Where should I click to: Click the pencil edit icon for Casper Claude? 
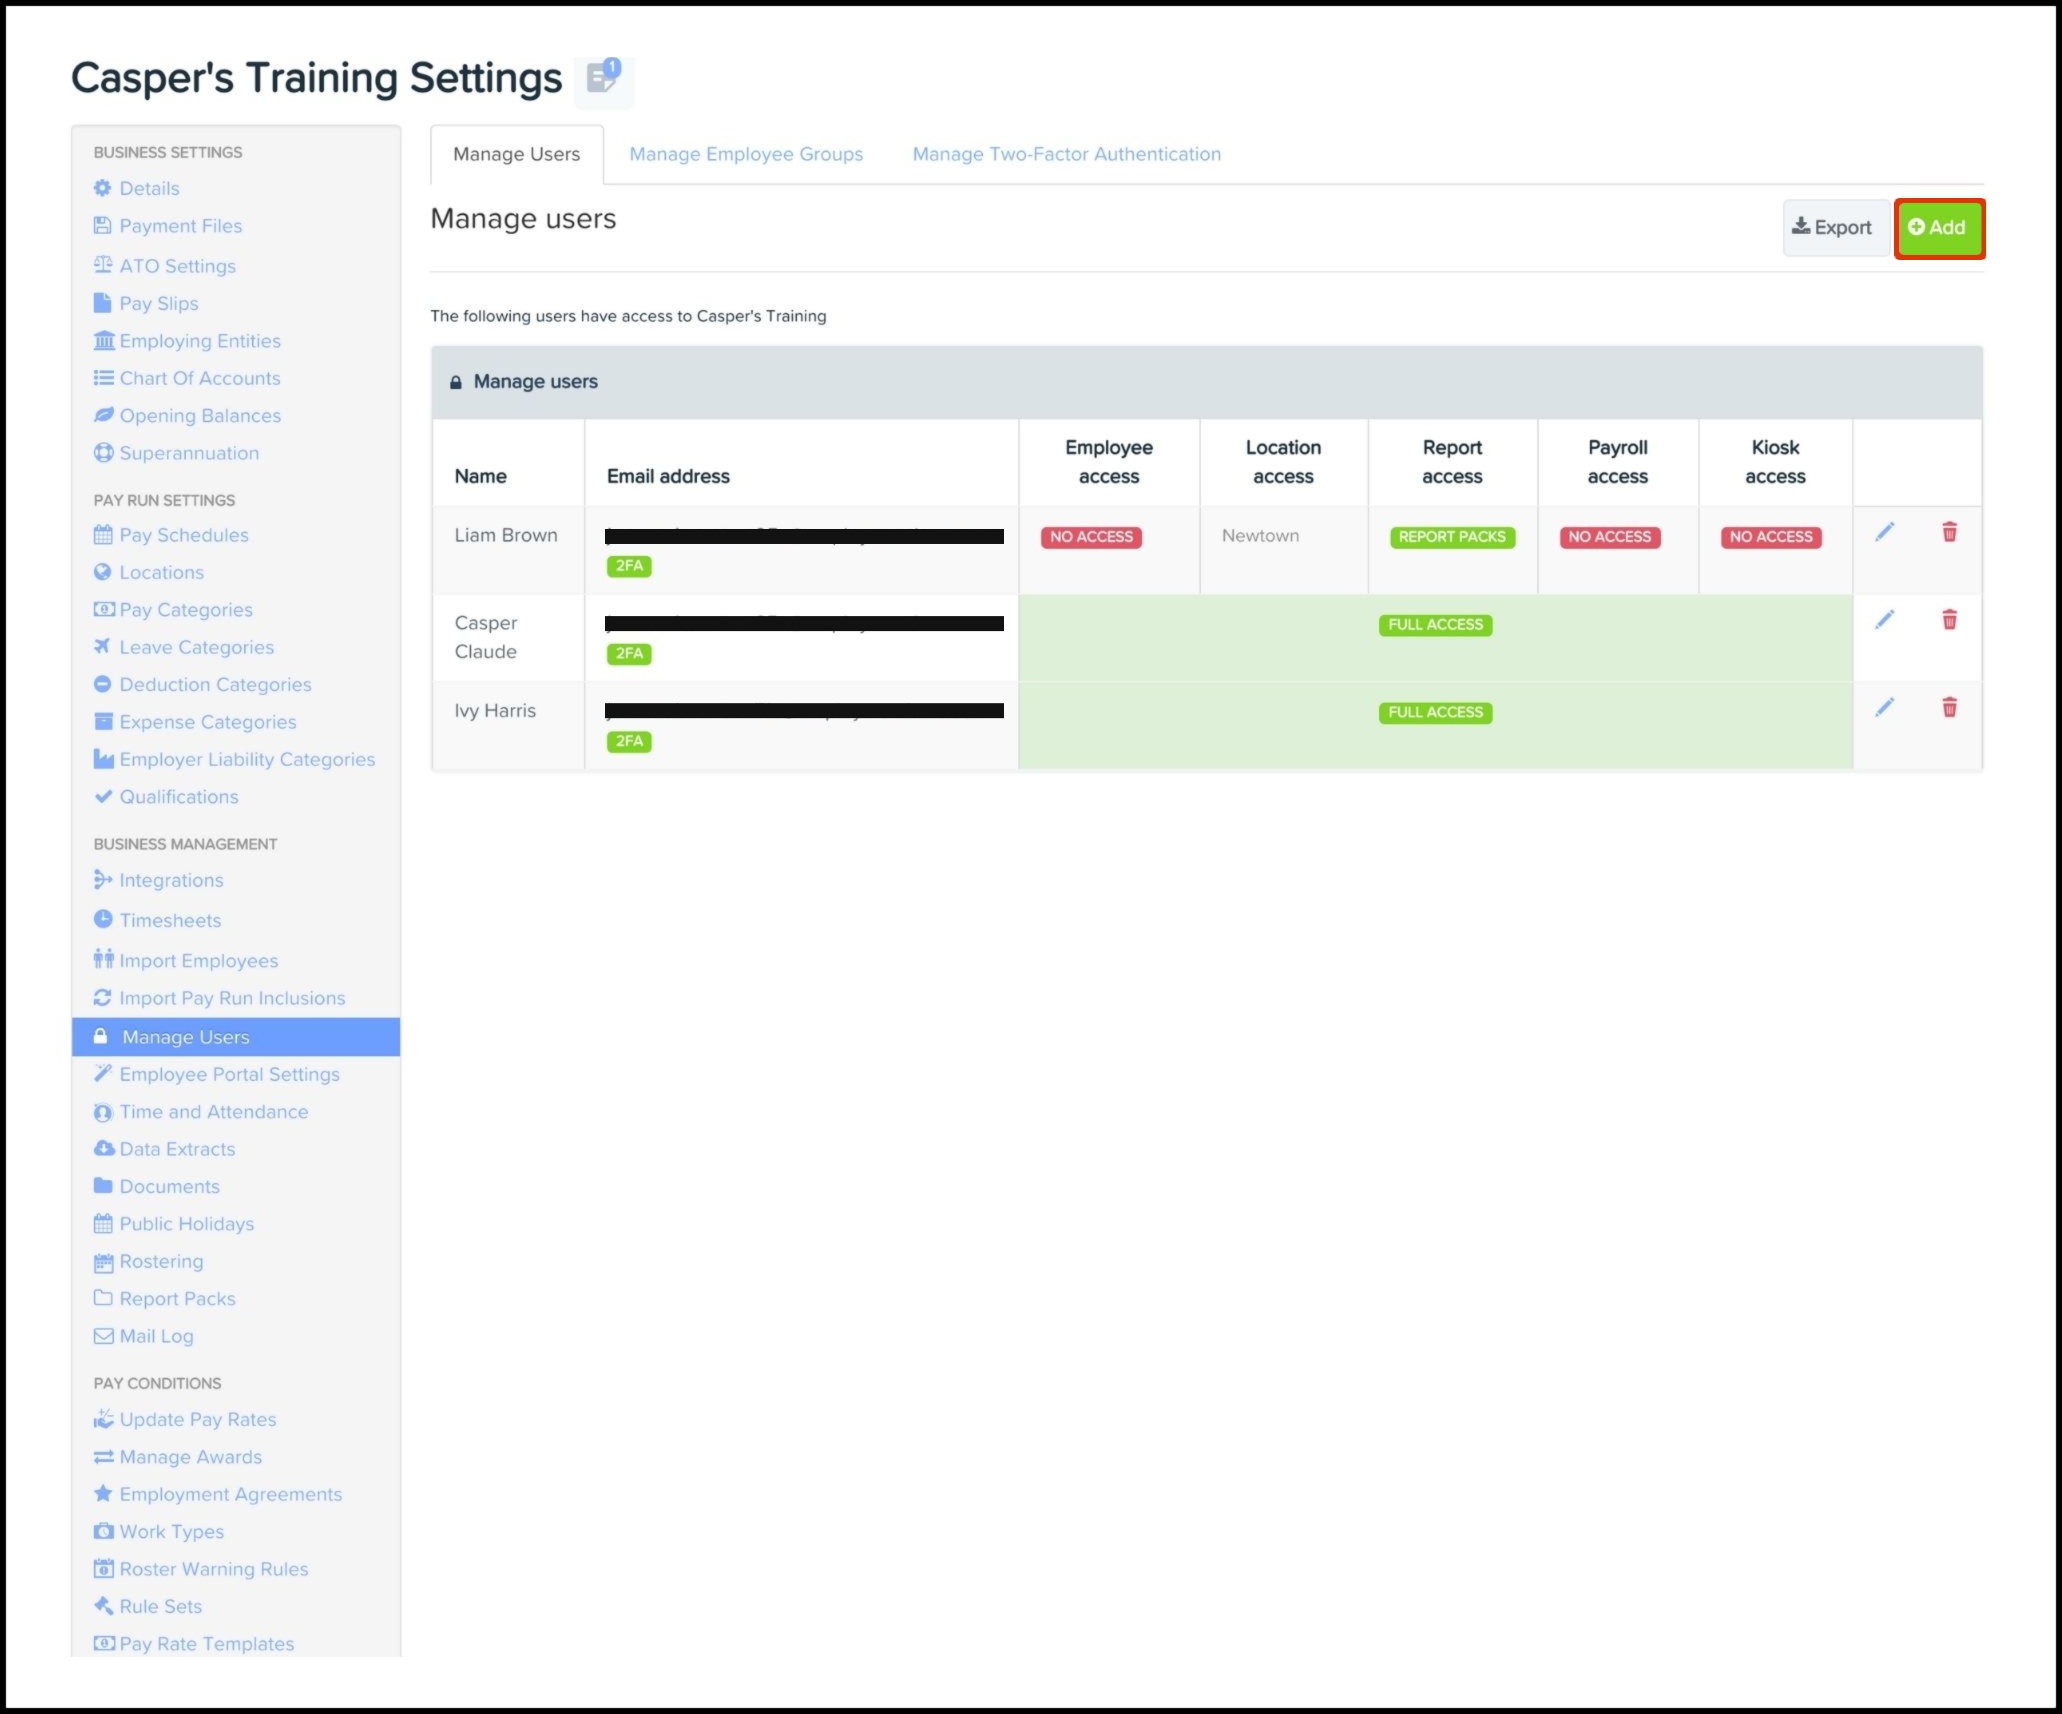tap(1884, 620)
